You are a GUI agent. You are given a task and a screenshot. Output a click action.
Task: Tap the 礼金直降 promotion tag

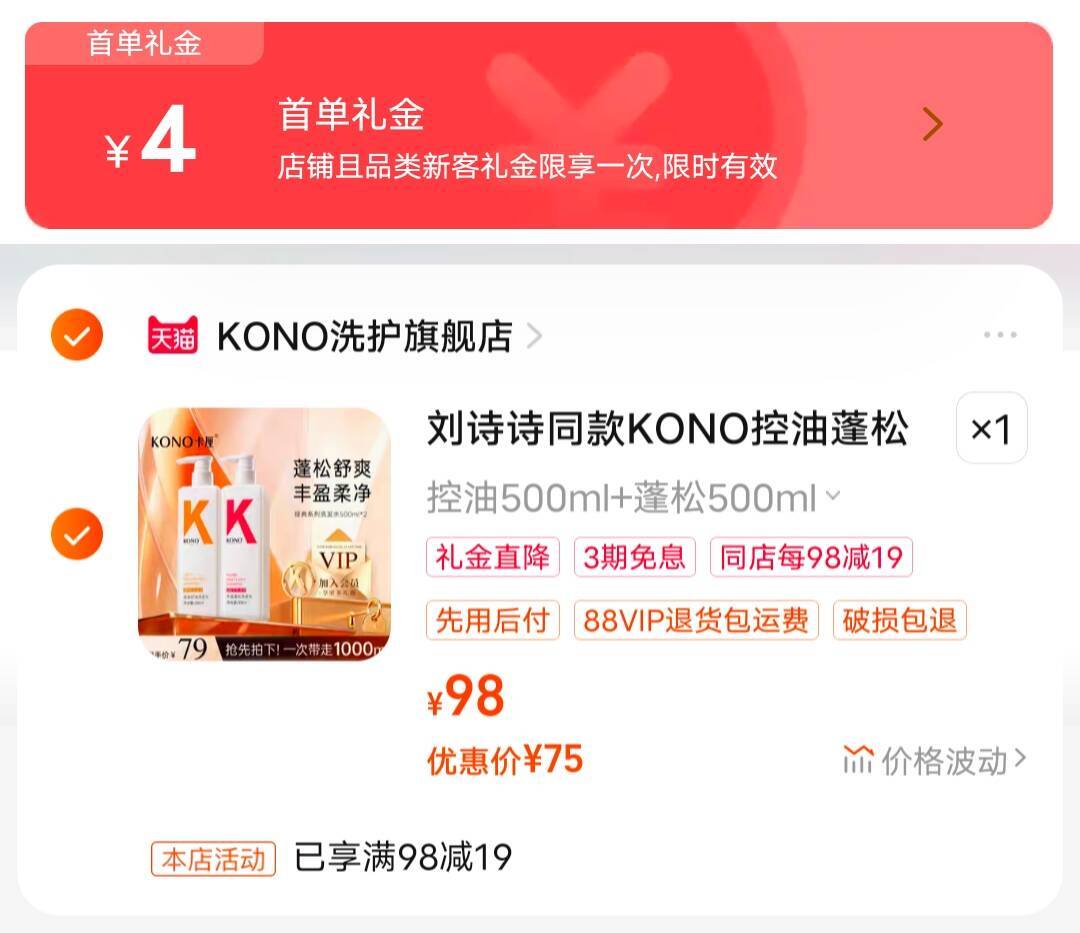[493, 557]
